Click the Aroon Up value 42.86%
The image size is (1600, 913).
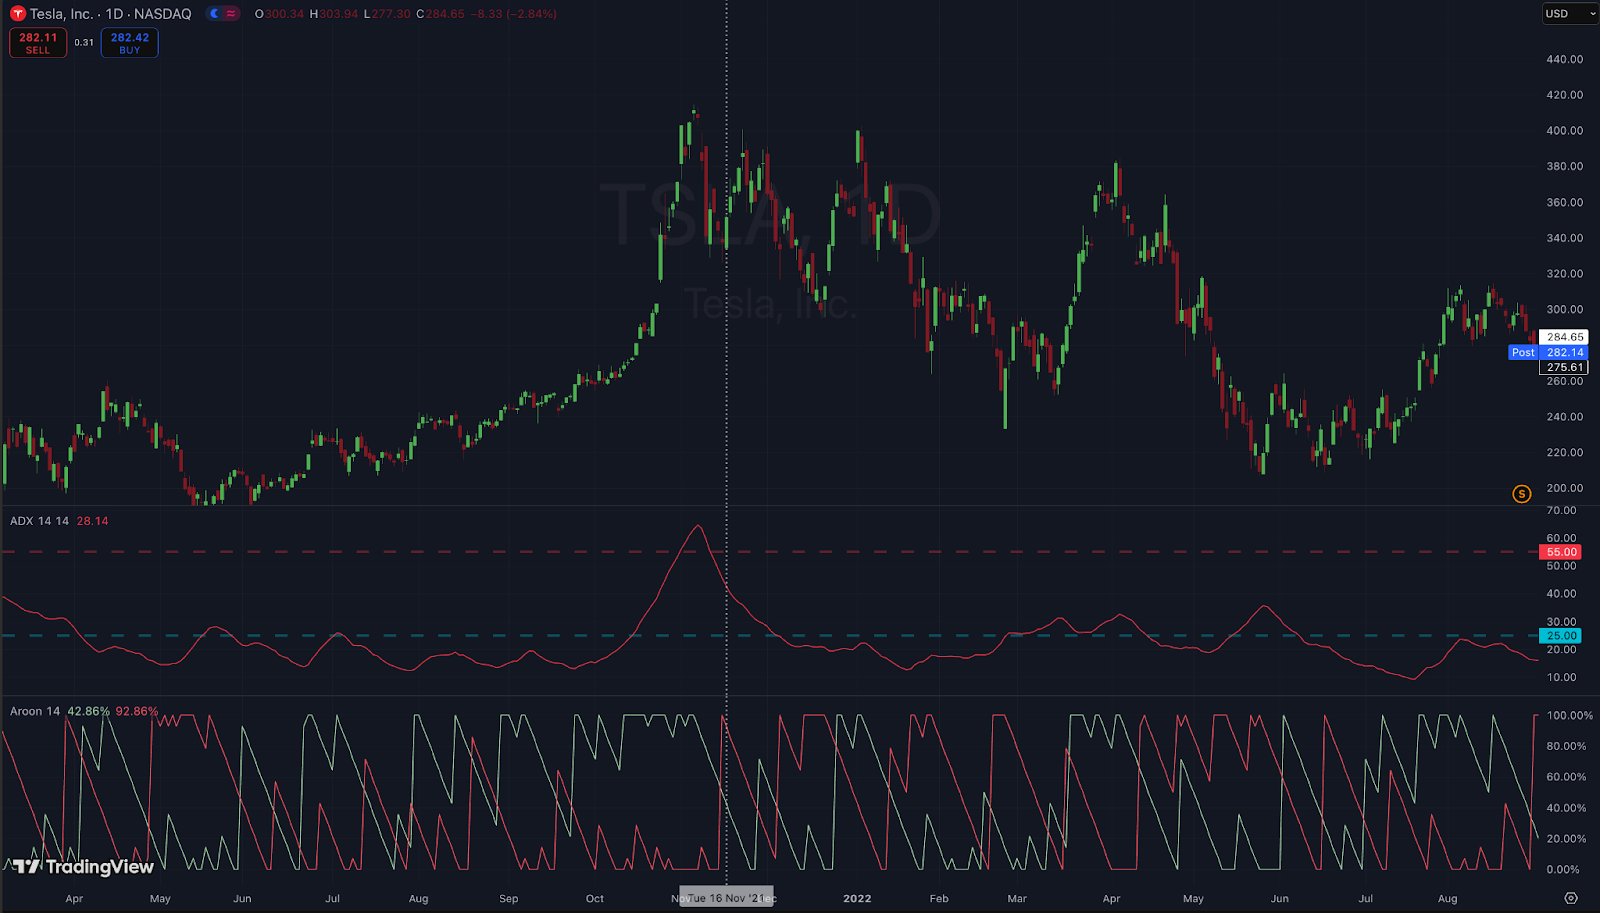[x=88, y=711]
